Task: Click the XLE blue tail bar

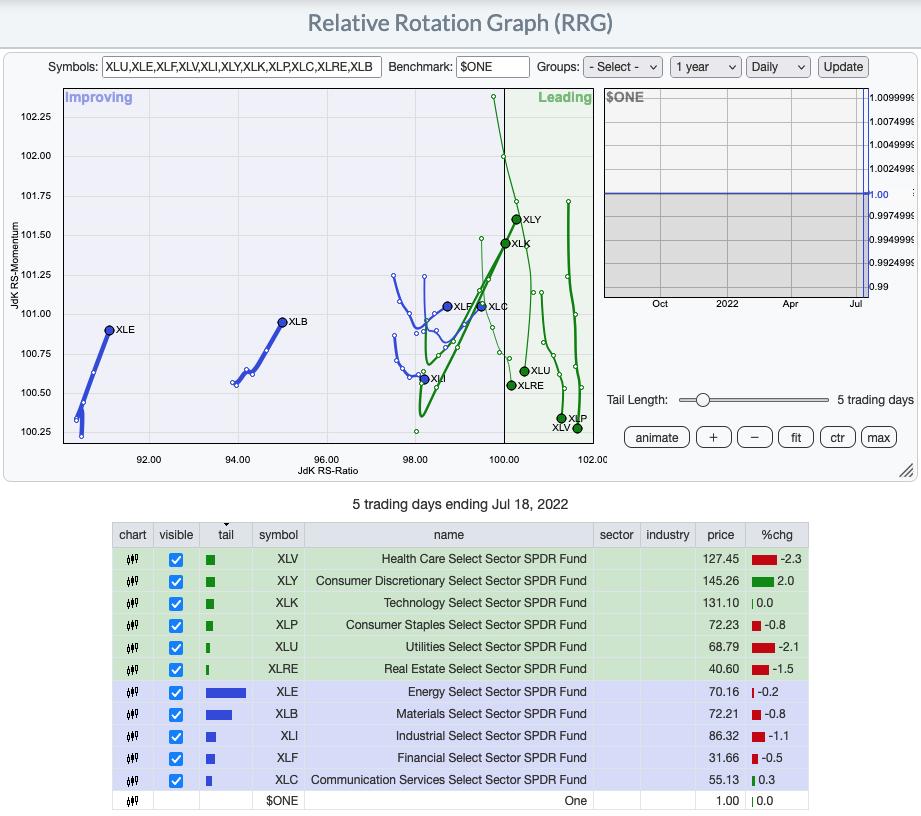Action: click(x=226, y=693)
